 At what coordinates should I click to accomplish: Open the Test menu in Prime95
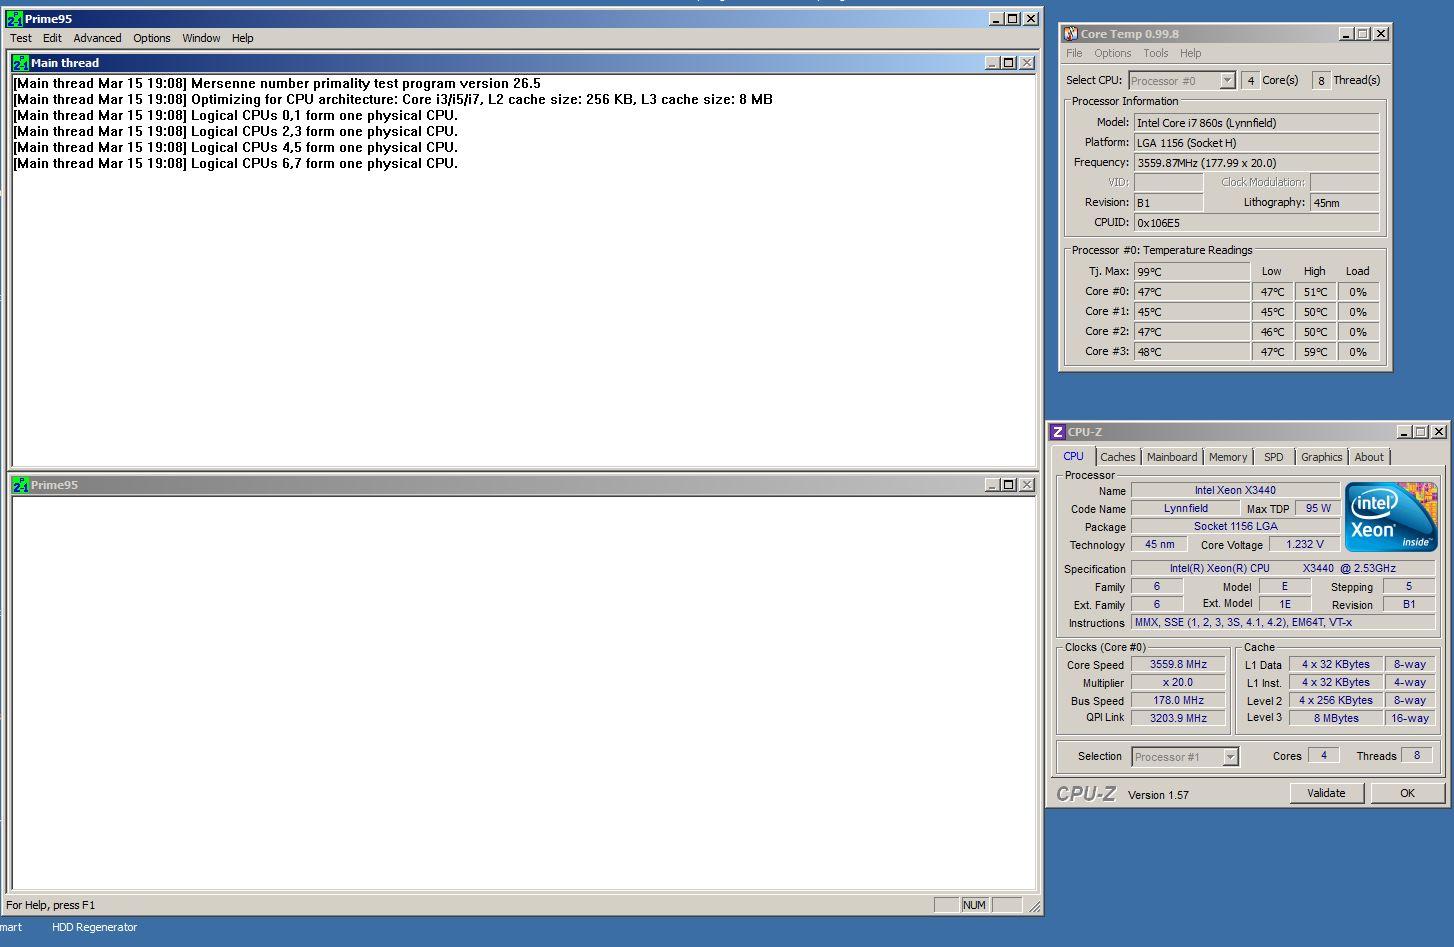pyautogui.click(x=21, y=38)
